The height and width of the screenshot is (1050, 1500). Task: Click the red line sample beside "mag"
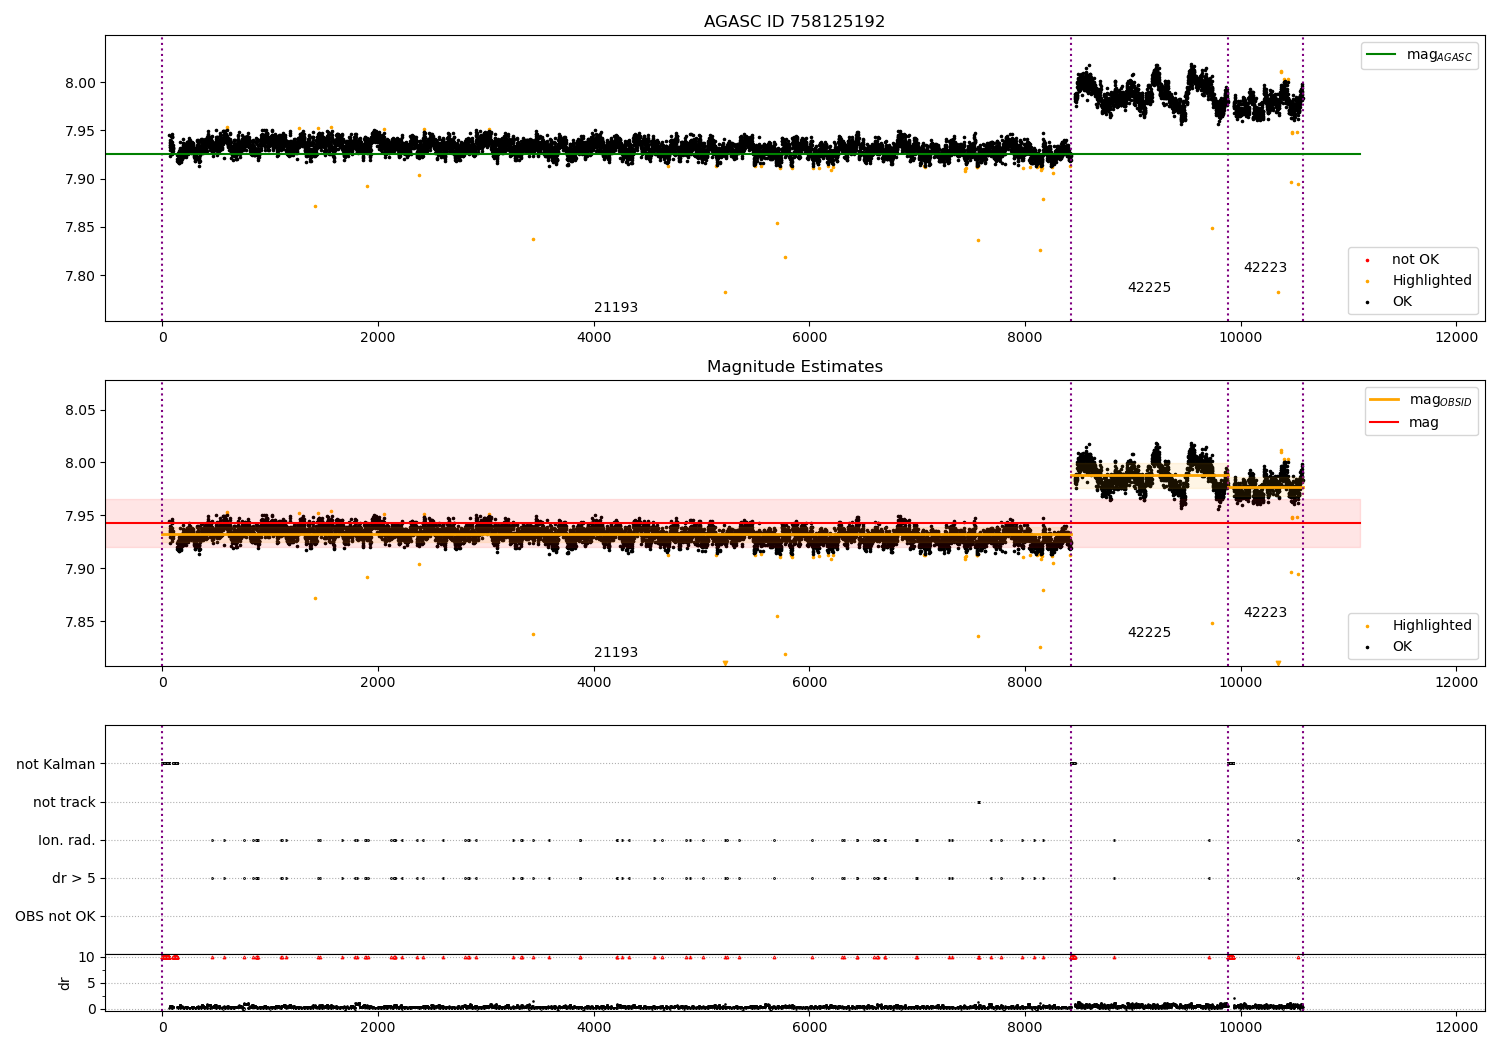click(x=1385, y=423)
